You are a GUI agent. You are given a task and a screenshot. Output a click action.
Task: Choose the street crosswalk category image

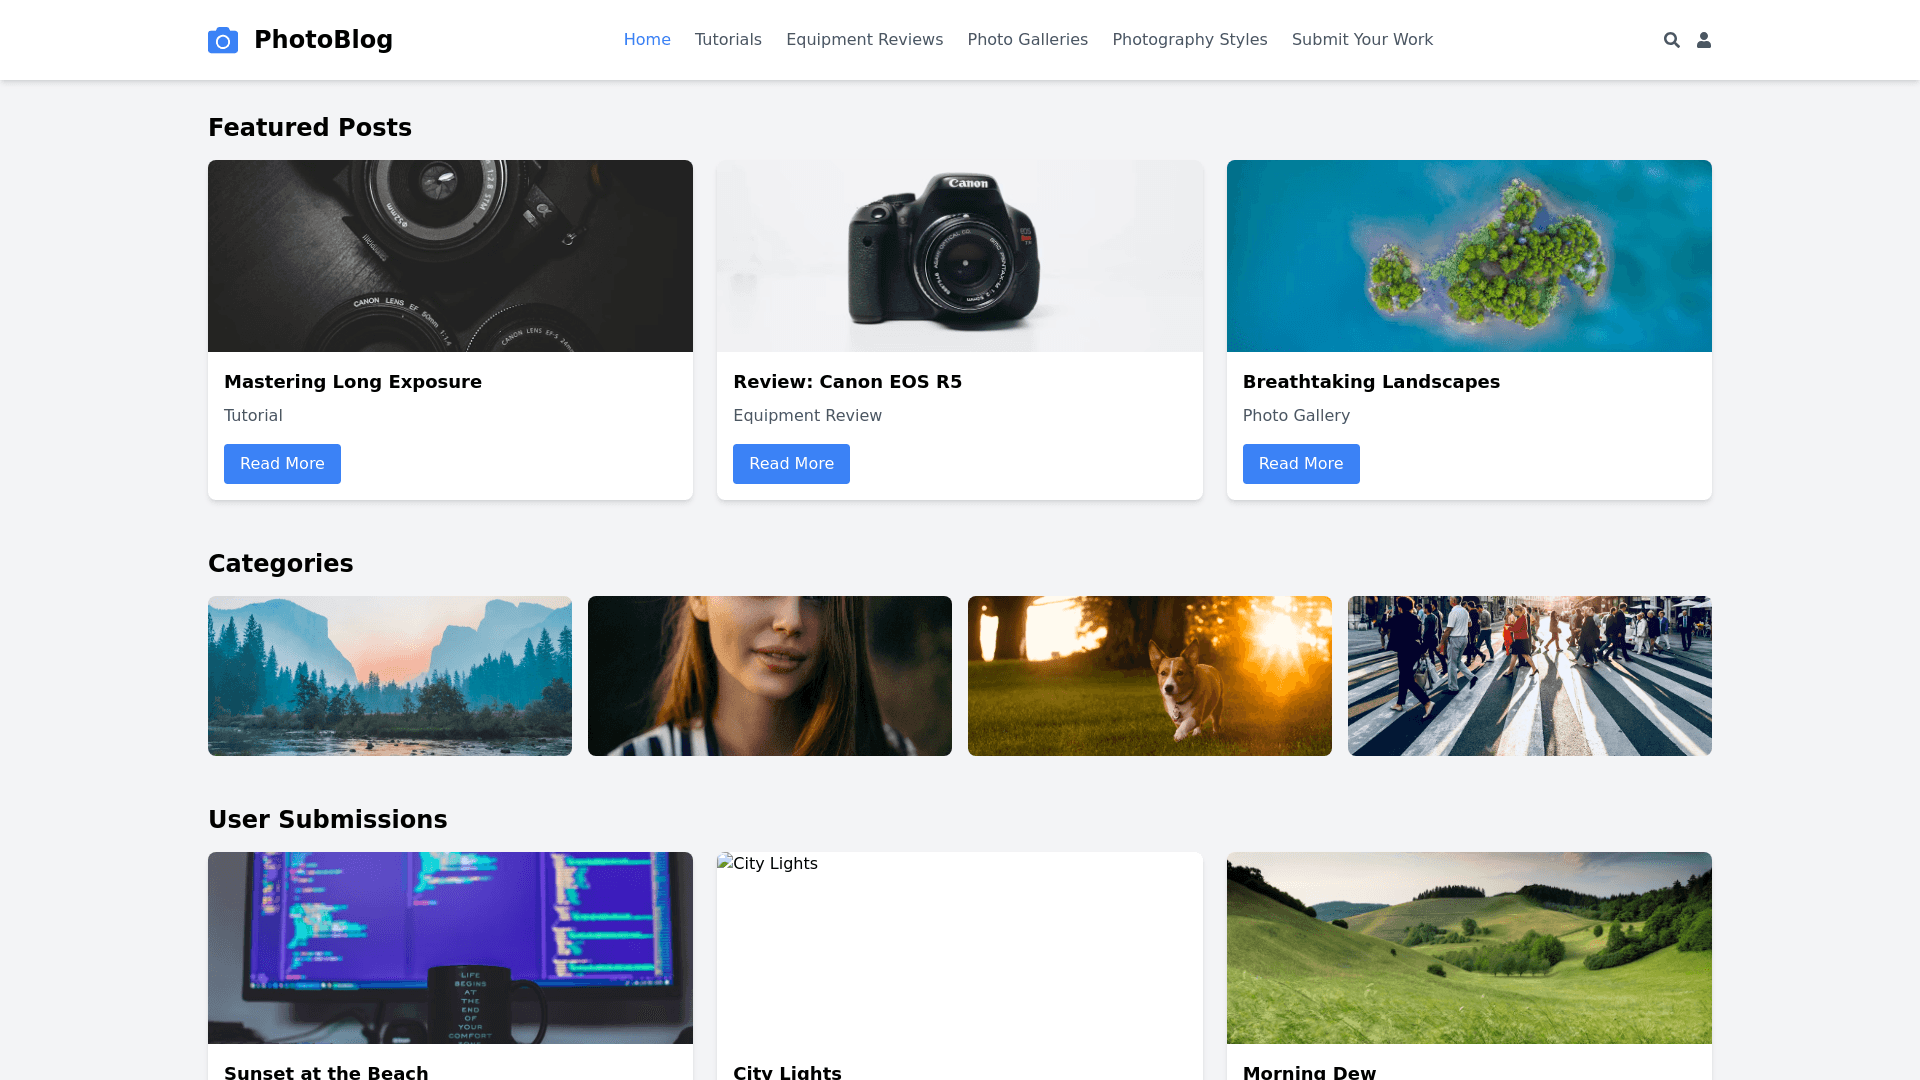[x=1530, y=676]
